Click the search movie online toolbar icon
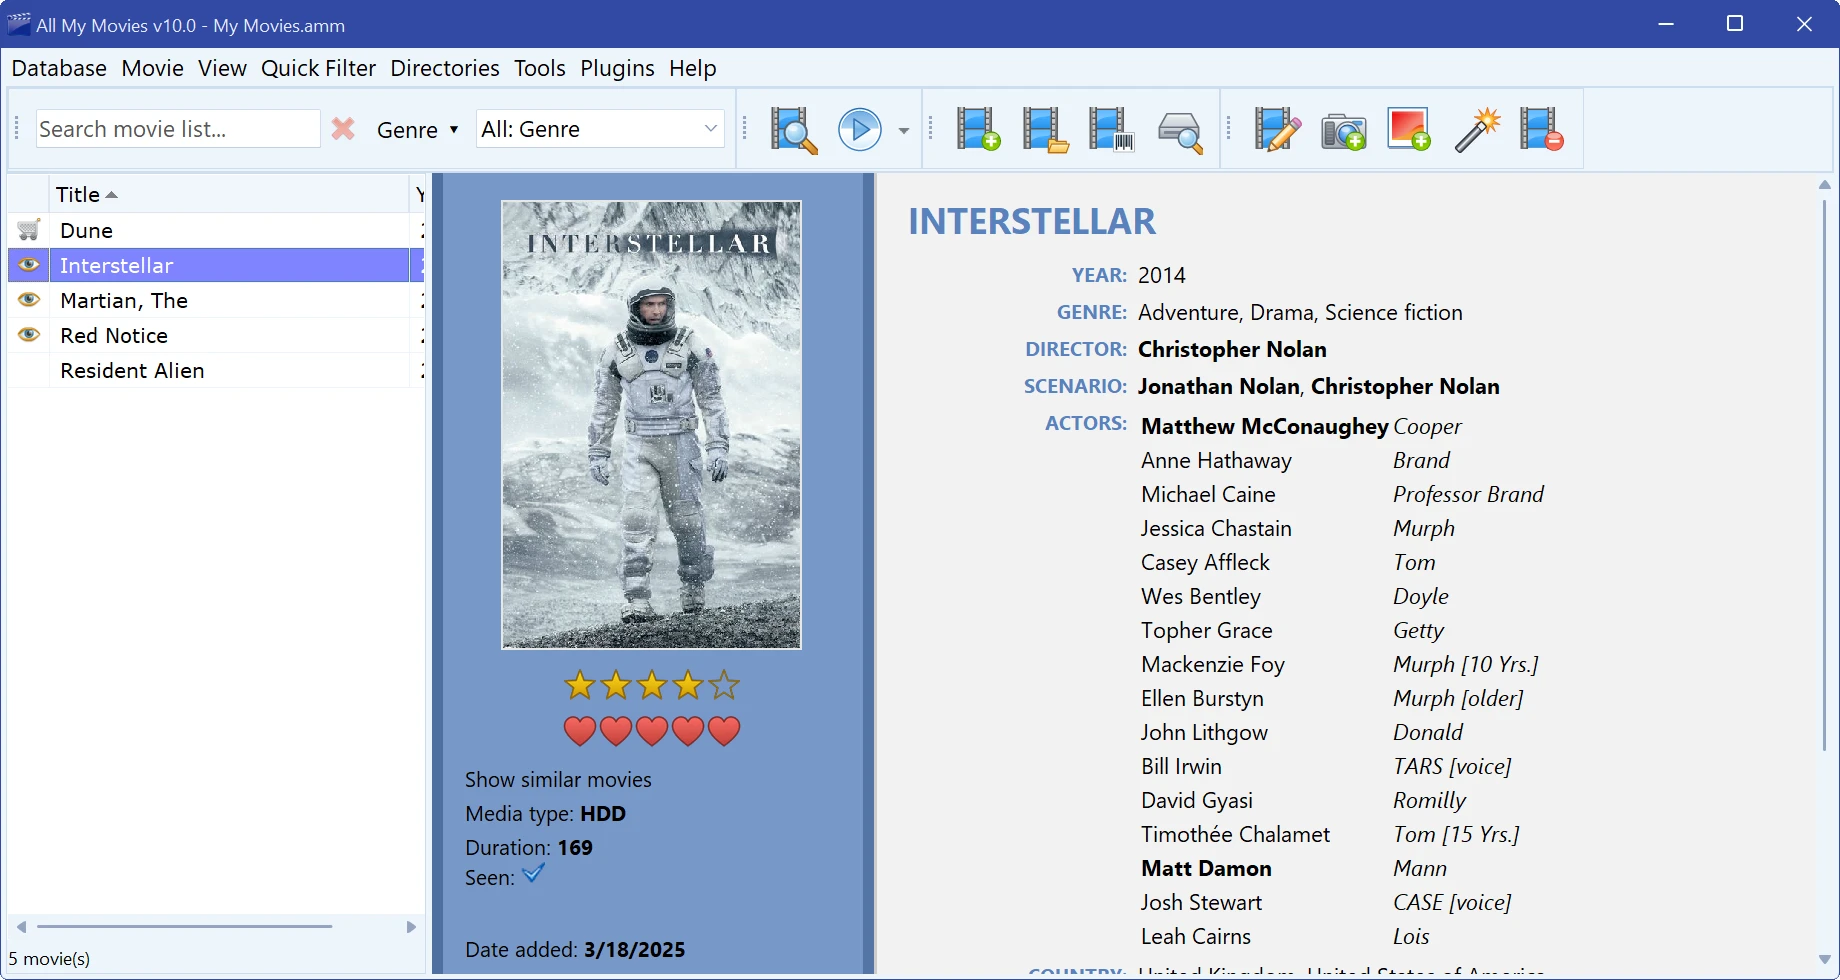This screenshot has width=1840, height=980. (794, 130)
